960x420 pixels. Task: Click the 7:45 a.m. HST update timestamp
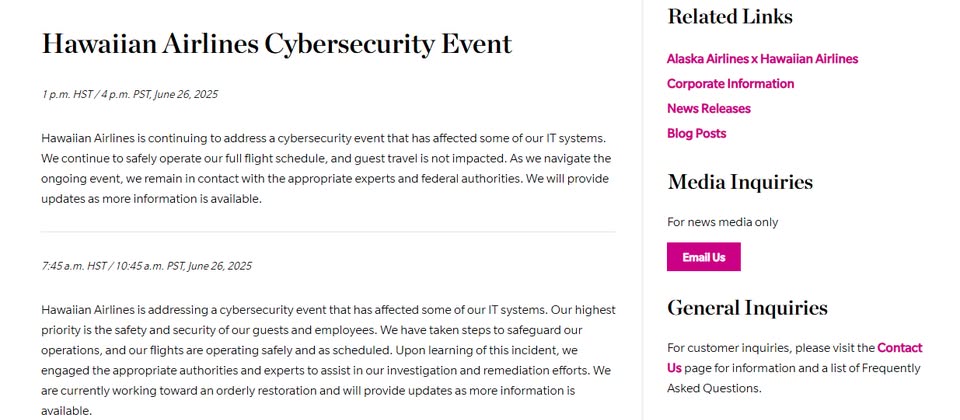coord(146,266)
